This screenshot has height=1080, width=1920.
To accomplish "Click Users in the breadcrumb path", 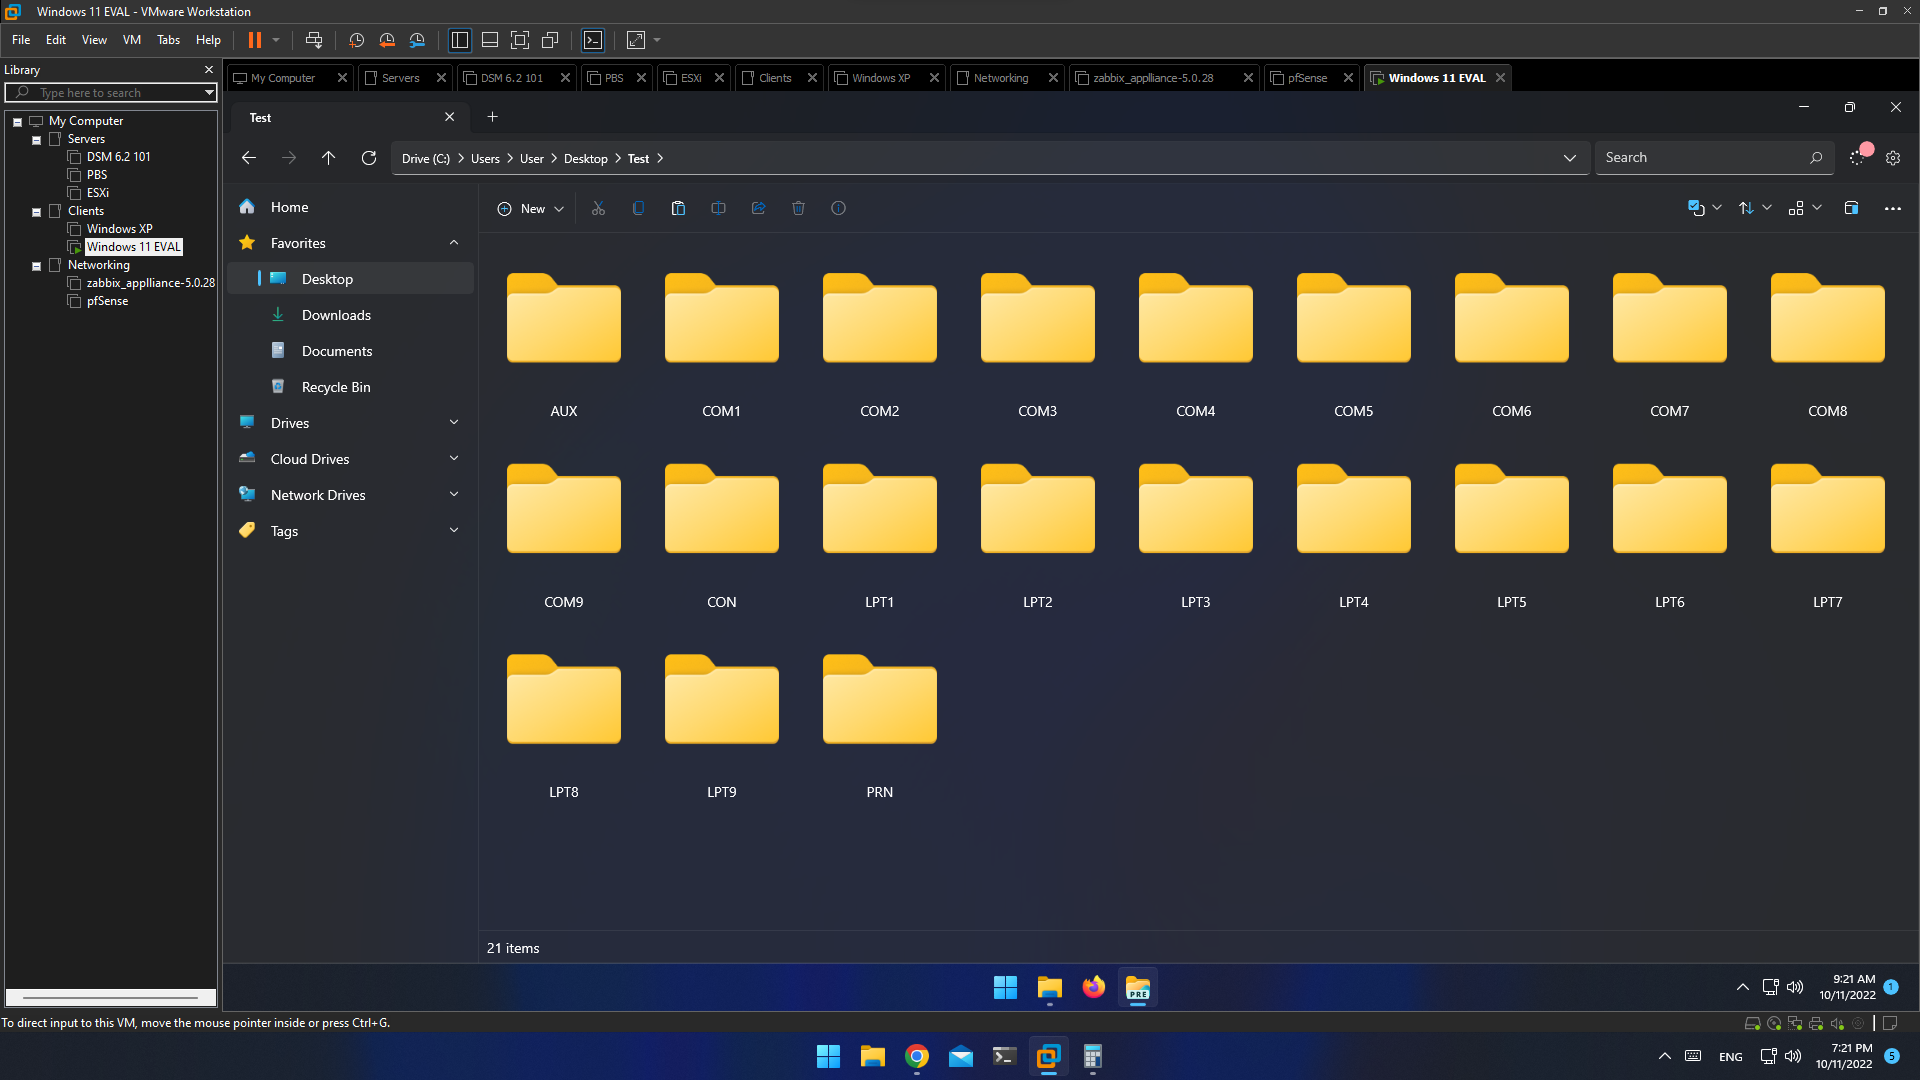I will pyautogui.click(x=484, y=158).
